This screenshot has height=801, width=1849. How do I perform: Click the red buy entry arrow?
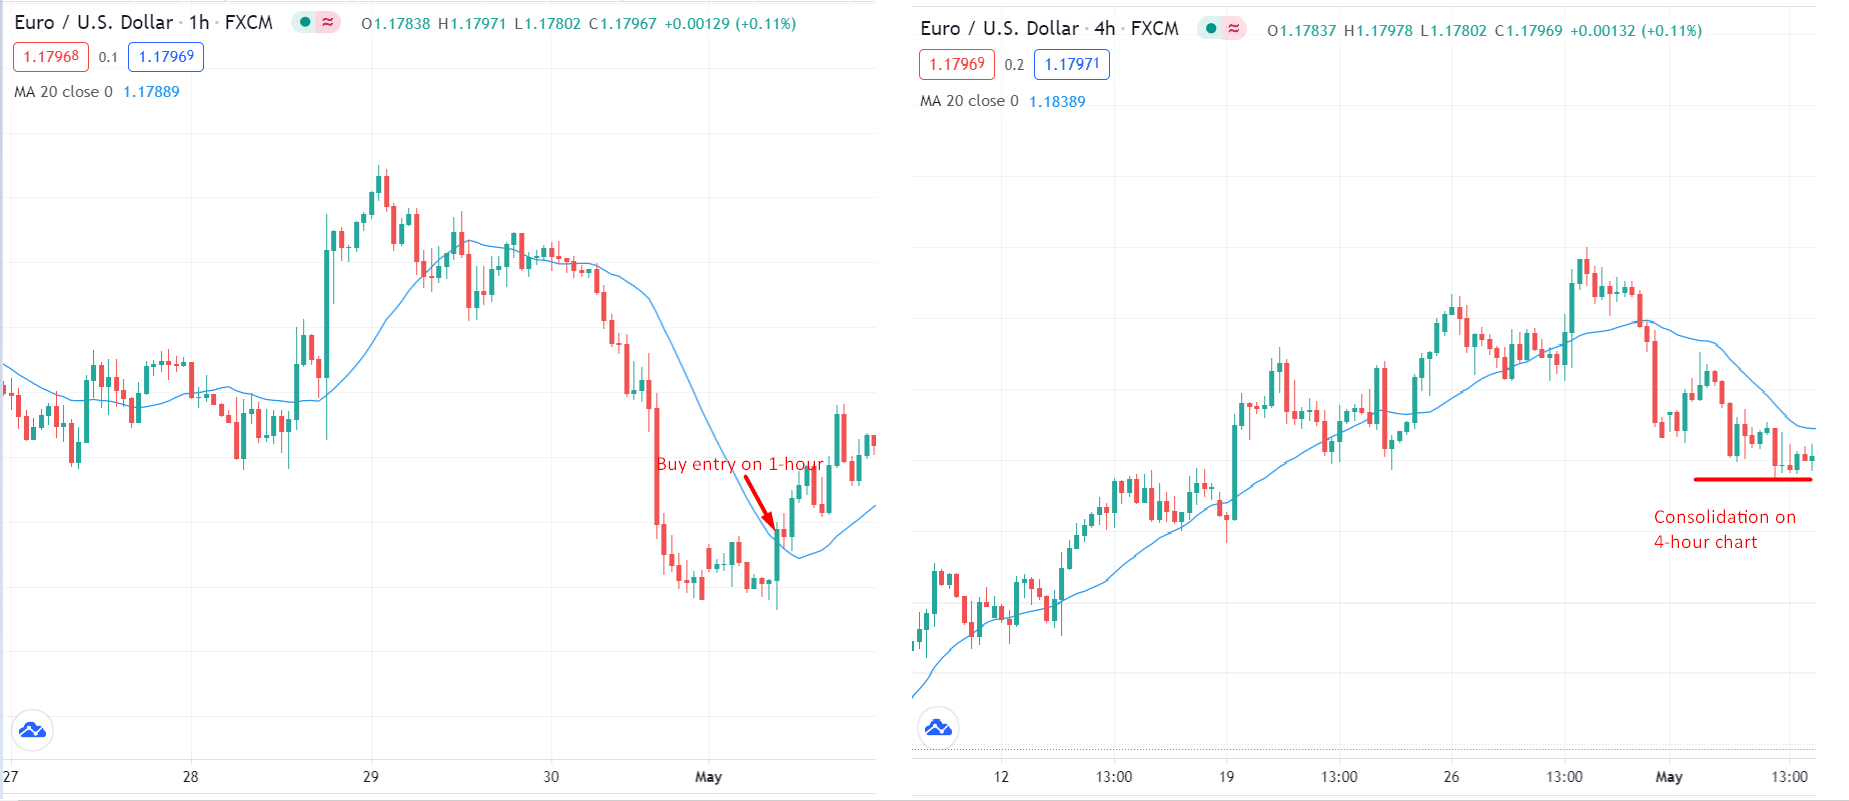[760, 503]
